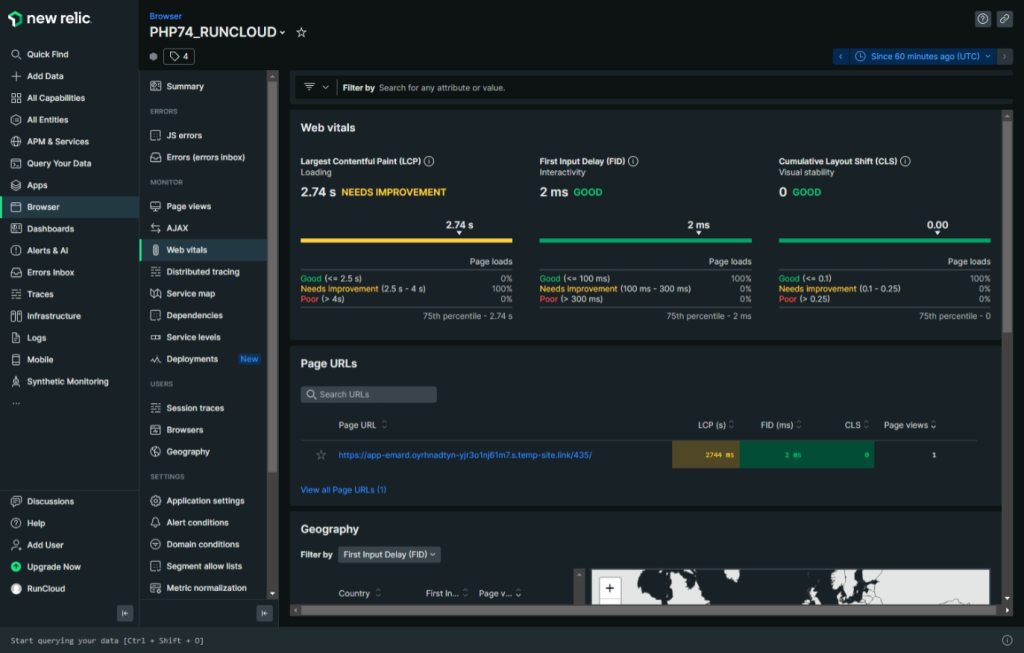The width and height of the screenshot is (1024, 653).
Task: Open the temp-site.link/435 page URL
Action: click(x=465, y=455)
